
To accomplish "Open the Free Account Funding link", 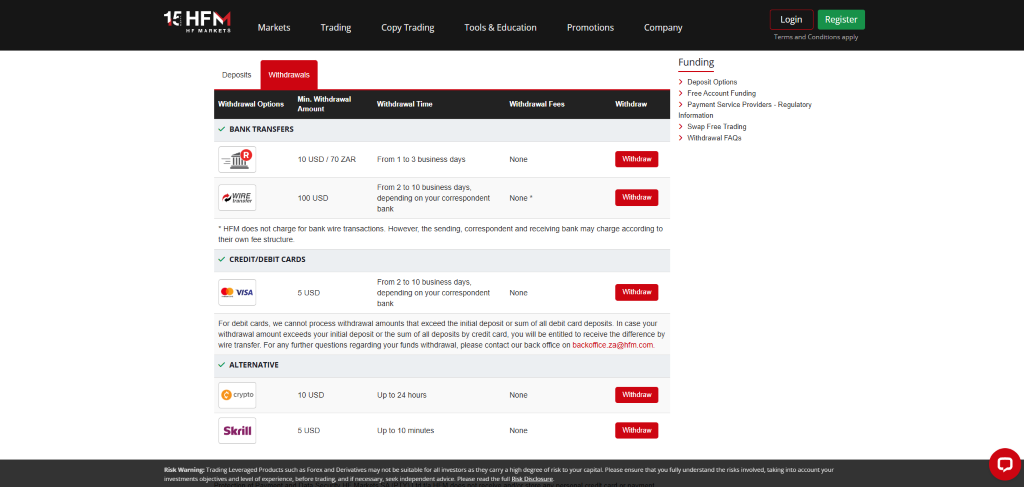I will coord(722,93).
